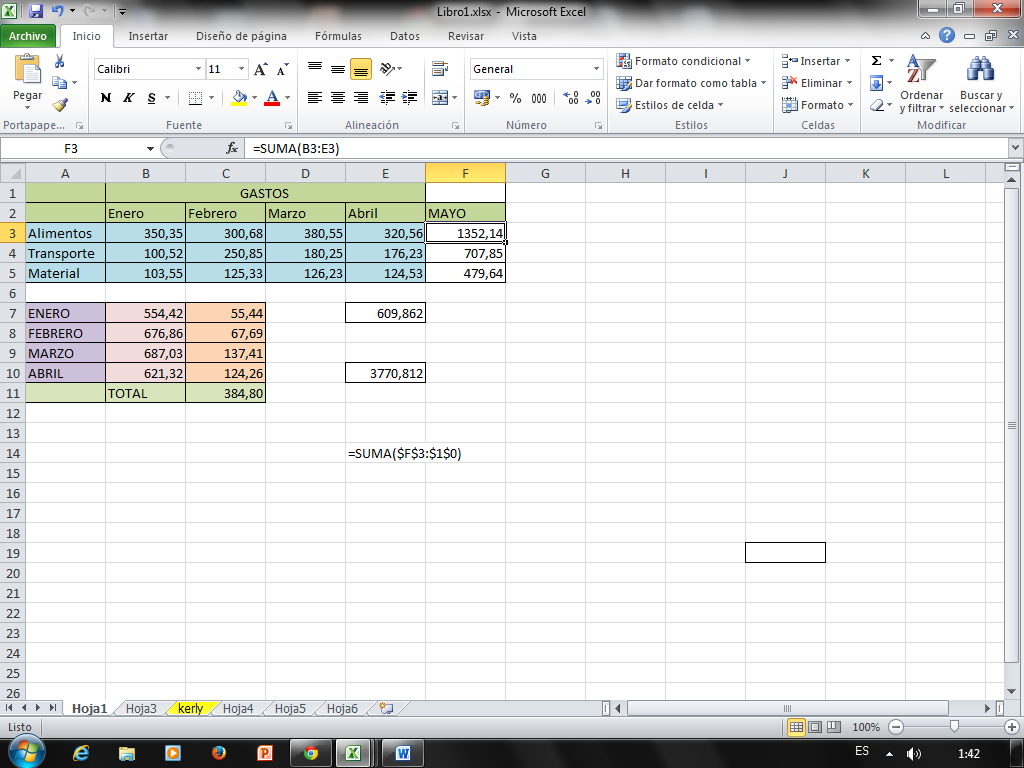Click the percent style icon
Screen dimensions: 1024x768
[x=515, y=98]
